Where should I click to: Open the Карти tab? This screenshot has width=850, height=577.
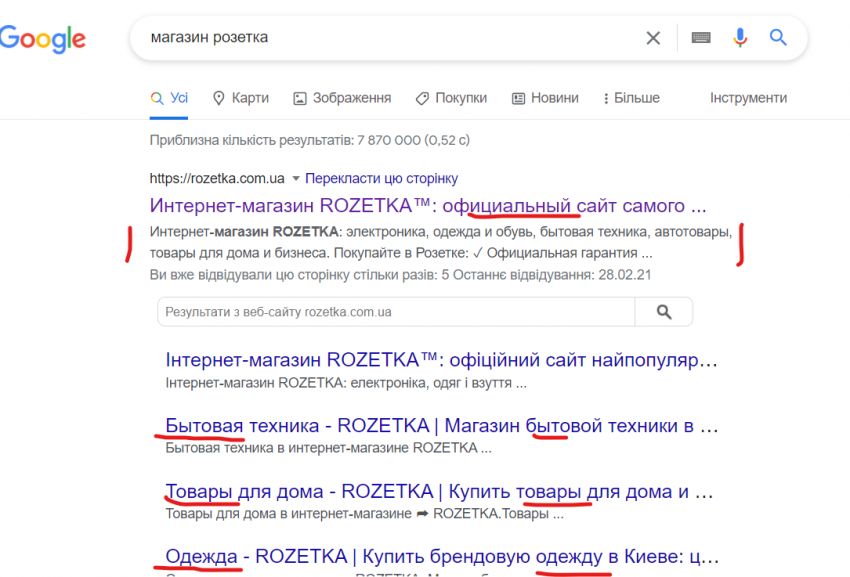[241, 98]
